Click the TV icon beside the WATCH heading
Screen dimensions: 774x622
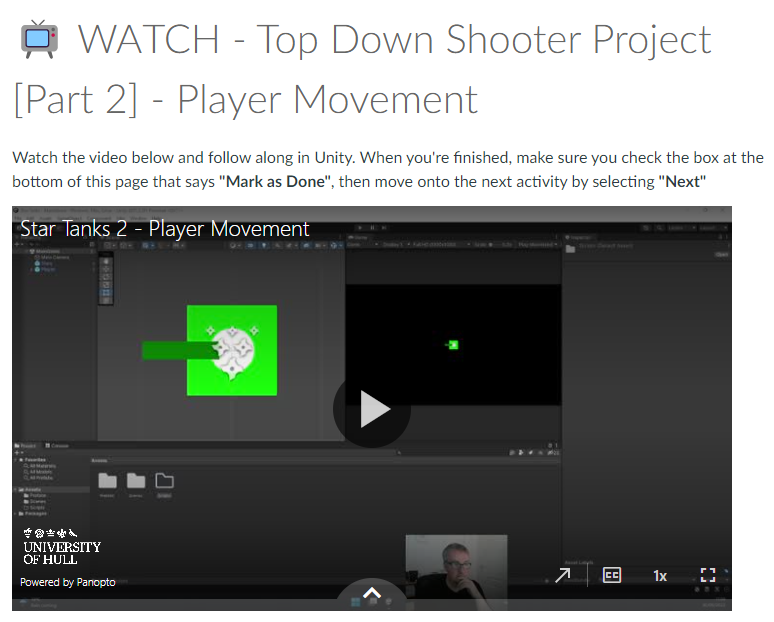coord(38,39)
